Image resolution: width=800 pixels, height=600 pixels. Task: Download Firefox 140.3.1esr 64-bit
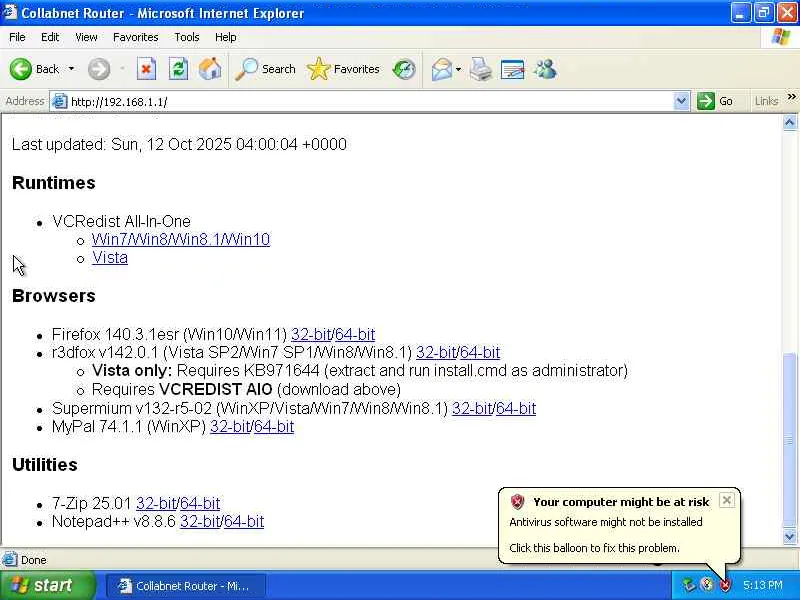tap(355, 334)
